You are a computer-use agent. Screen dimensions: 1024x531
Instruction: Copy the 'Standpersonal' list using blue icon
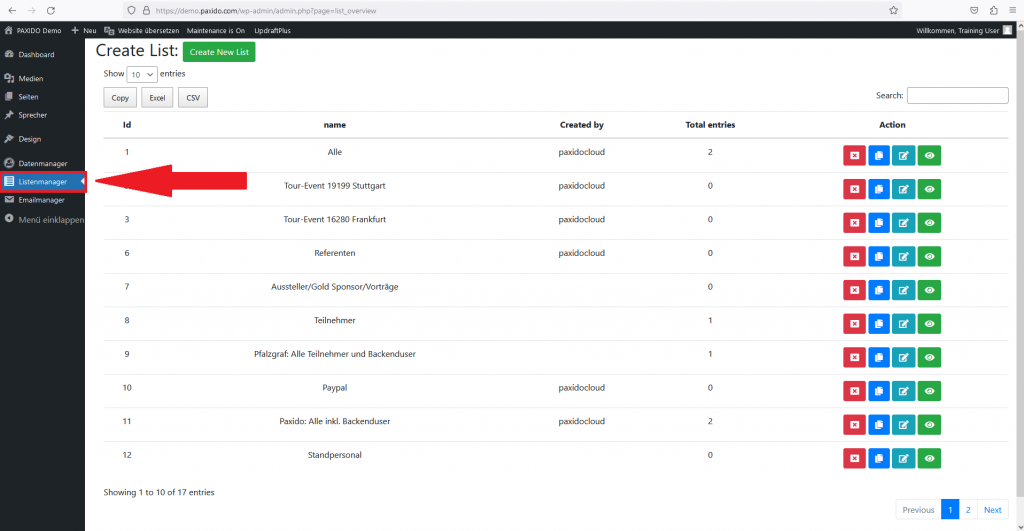click(x=879, y=458)
